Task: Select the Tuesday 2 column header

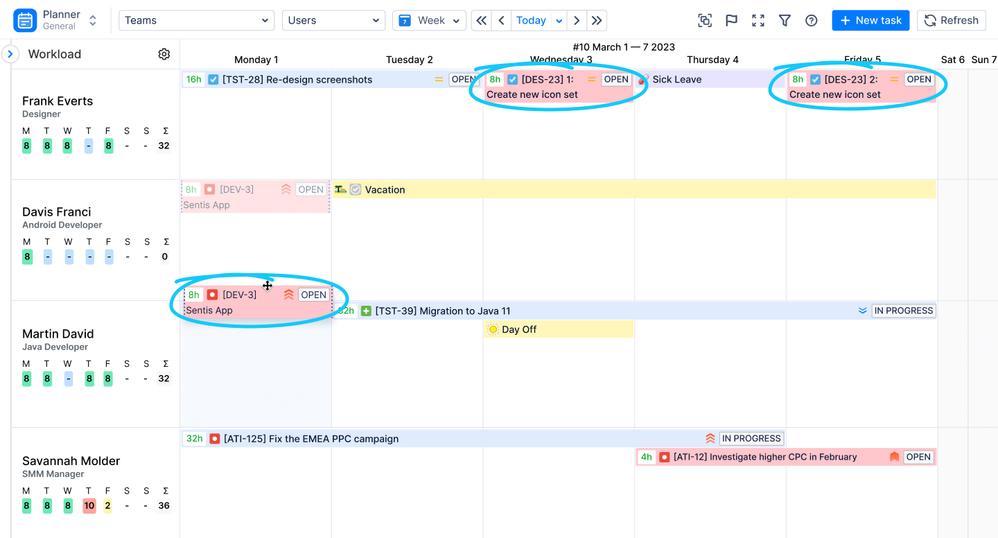Action: (x=409, y=60)
